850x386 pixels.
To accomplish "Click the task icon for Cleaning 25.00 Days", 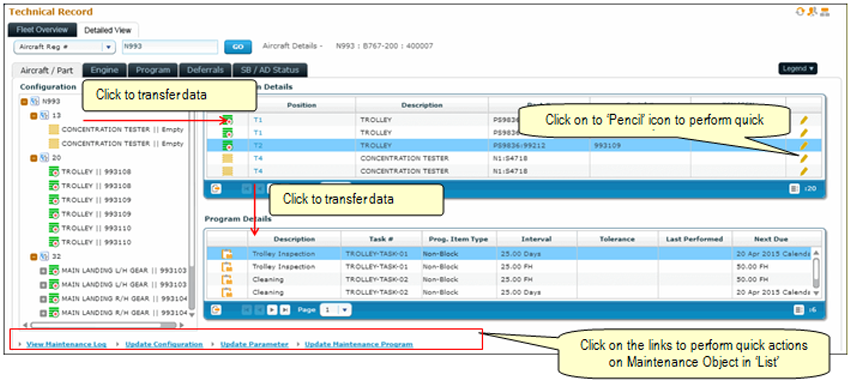I will click(227, 292).
